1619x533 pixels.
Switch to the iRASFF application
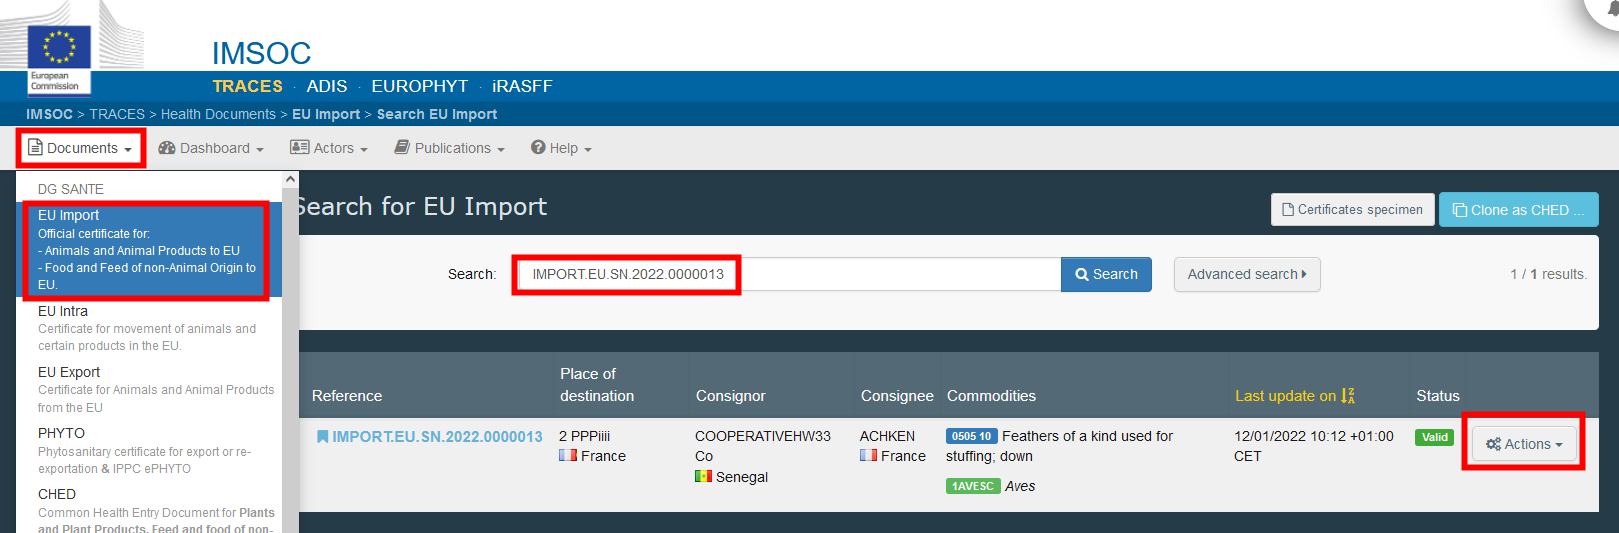click(x=522, y=86)
